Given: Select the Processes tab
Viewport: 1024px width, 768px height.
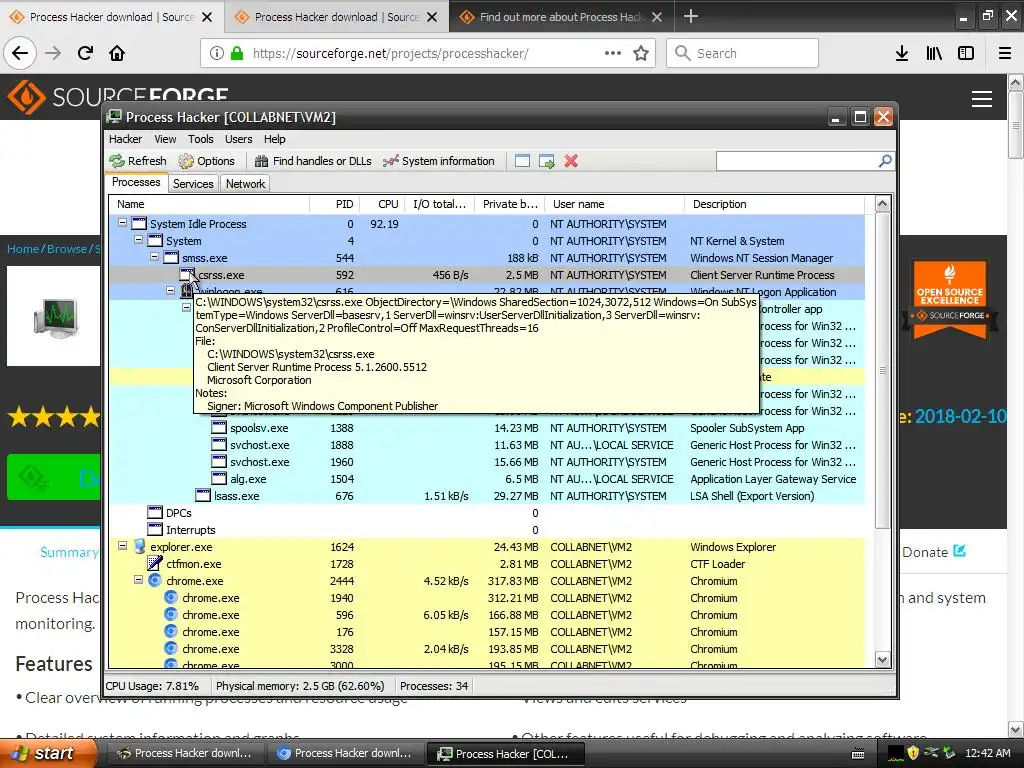Looking at the screenshot, I should pos(136,182).
